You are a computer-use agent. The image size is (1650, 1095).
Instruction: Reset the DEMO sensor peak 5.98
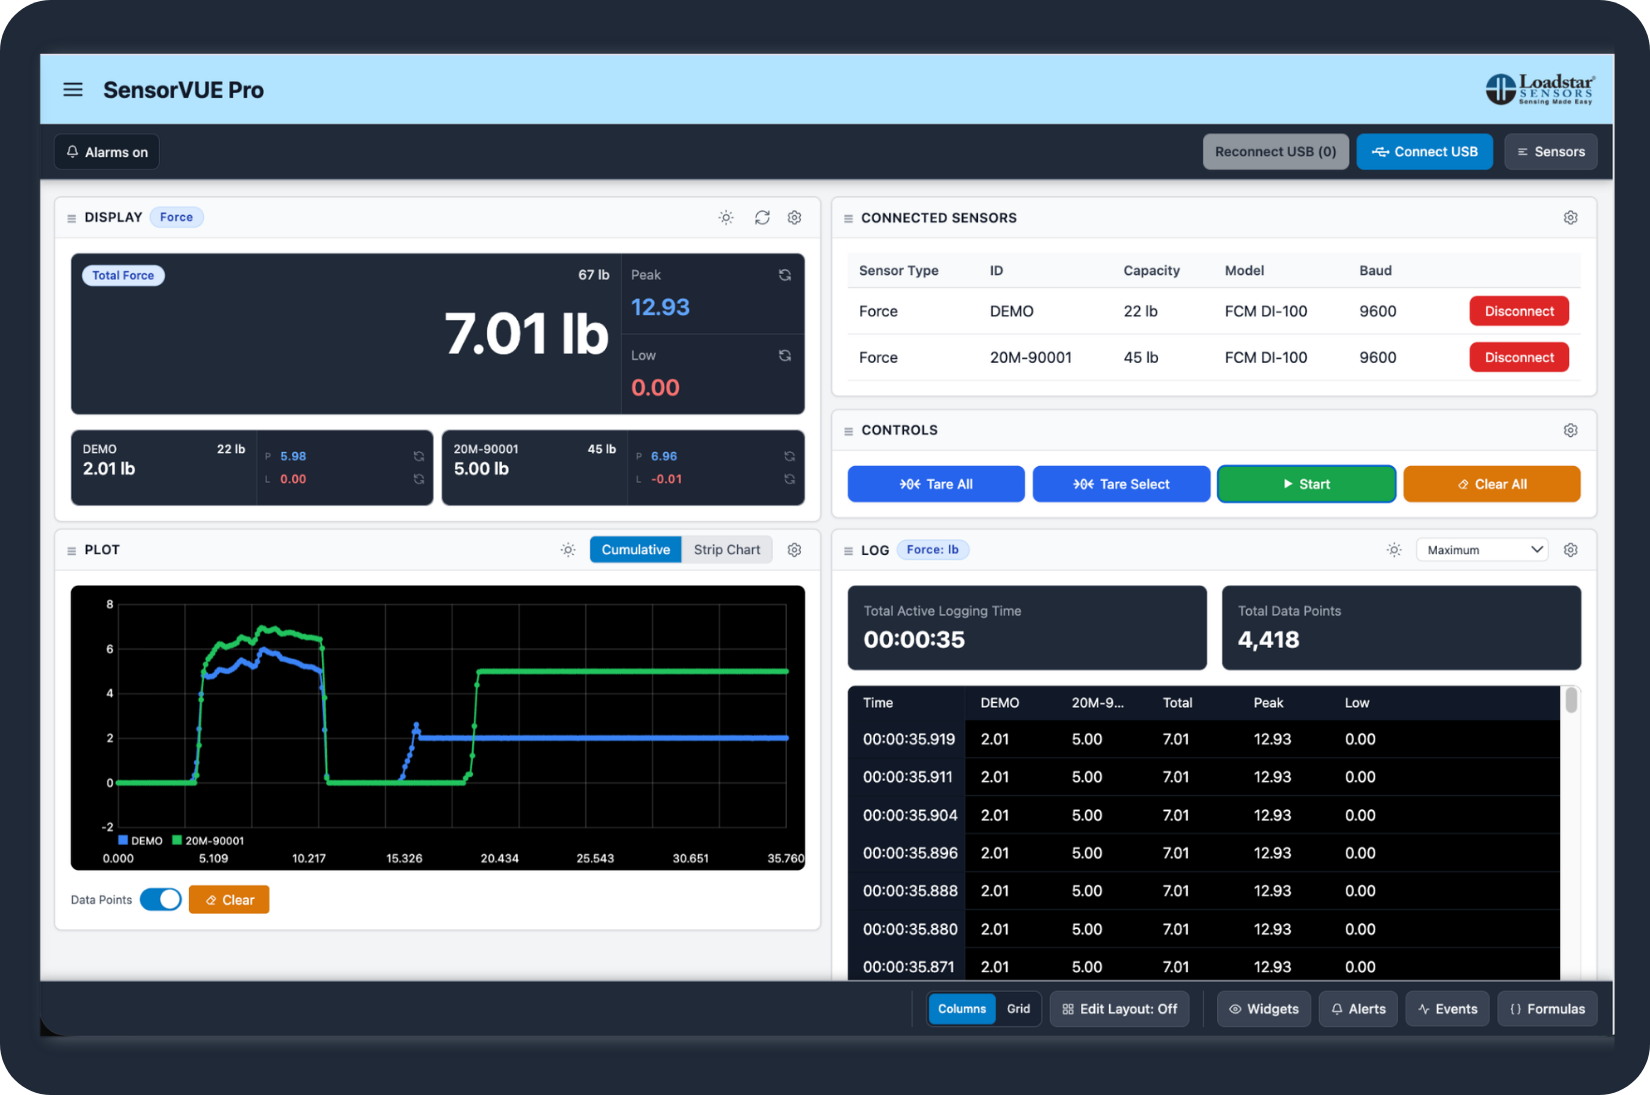[419, 456]
